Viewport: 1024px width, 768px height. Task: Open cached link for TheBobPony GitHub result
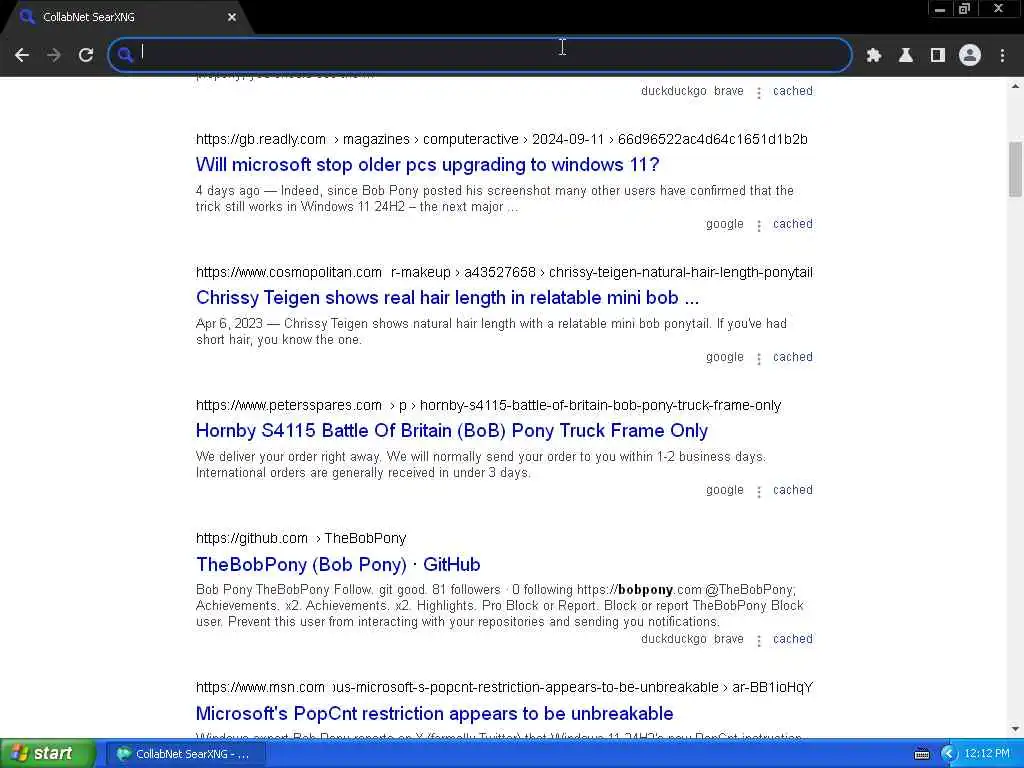coord(793,639)
